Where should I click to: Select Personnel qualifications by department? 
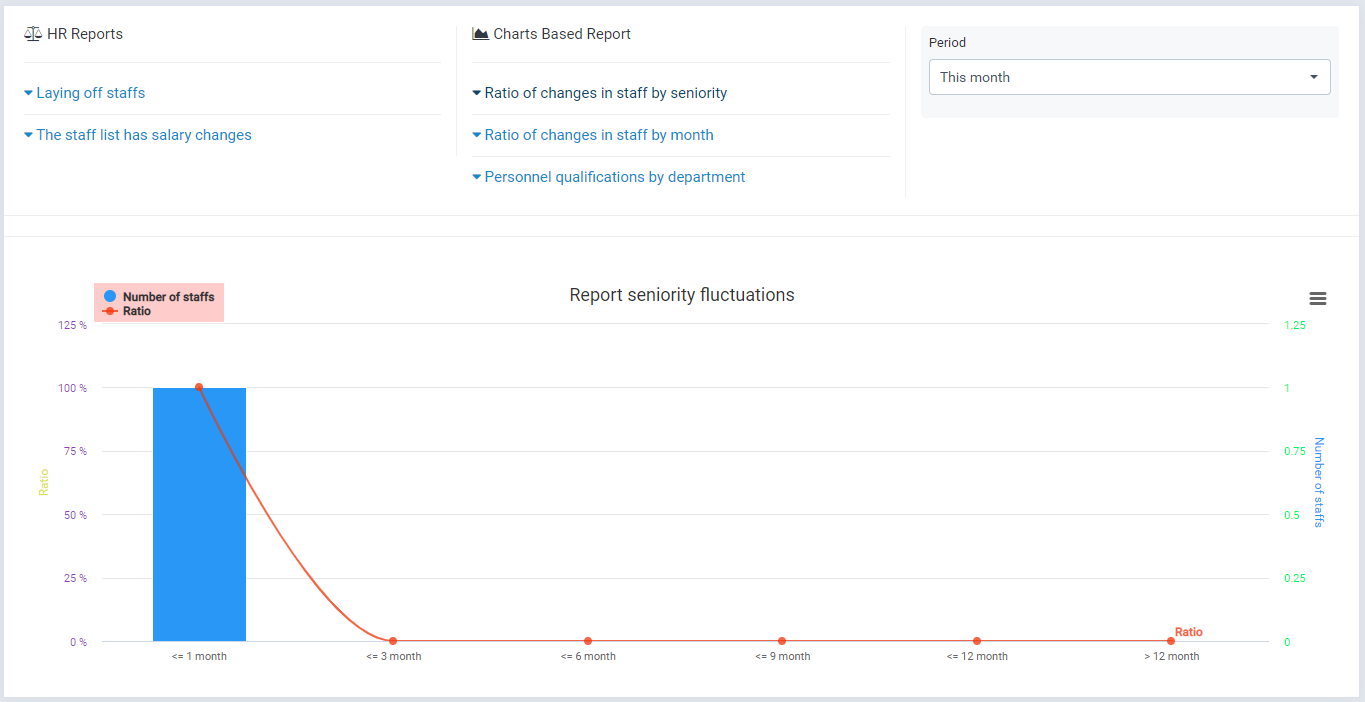point(615,176)
